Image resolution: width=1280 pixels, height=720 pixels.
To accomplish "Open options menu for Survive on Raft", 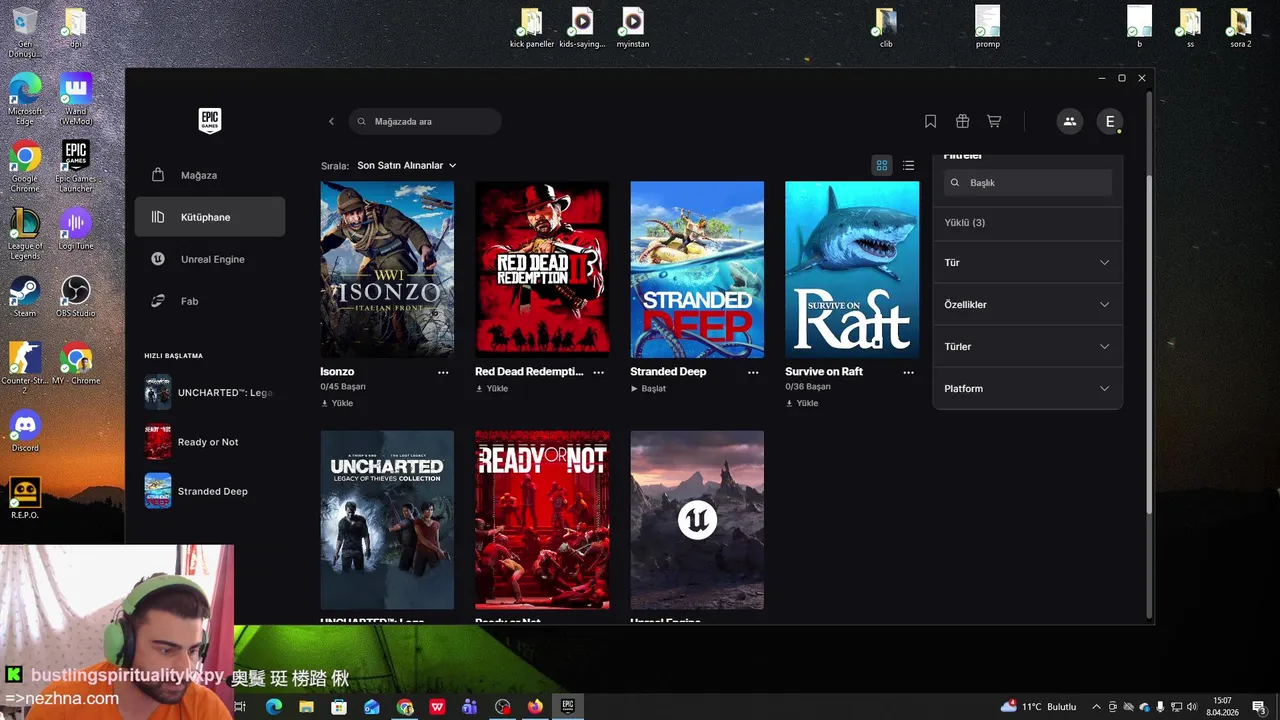I will click(908, 372).
